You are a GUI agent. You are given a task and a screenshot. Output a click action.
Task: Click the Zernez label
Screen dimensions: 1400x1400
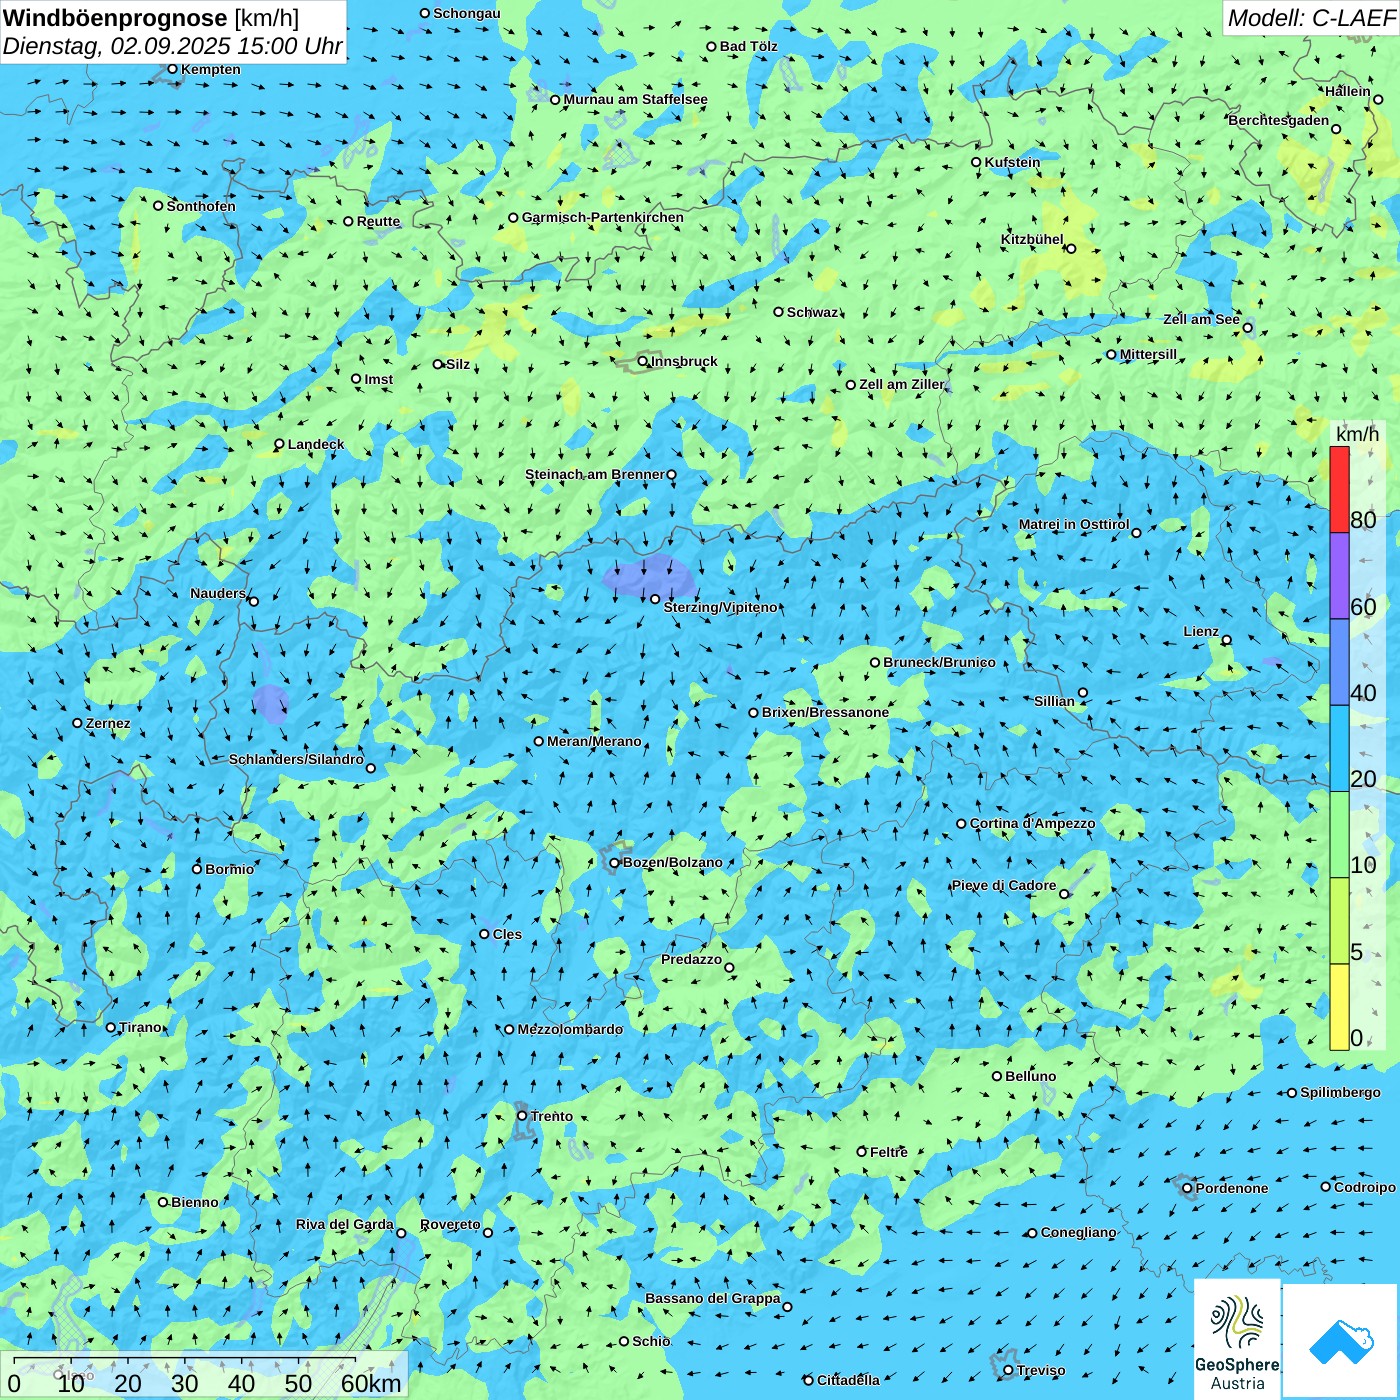[x=108, y=723]
